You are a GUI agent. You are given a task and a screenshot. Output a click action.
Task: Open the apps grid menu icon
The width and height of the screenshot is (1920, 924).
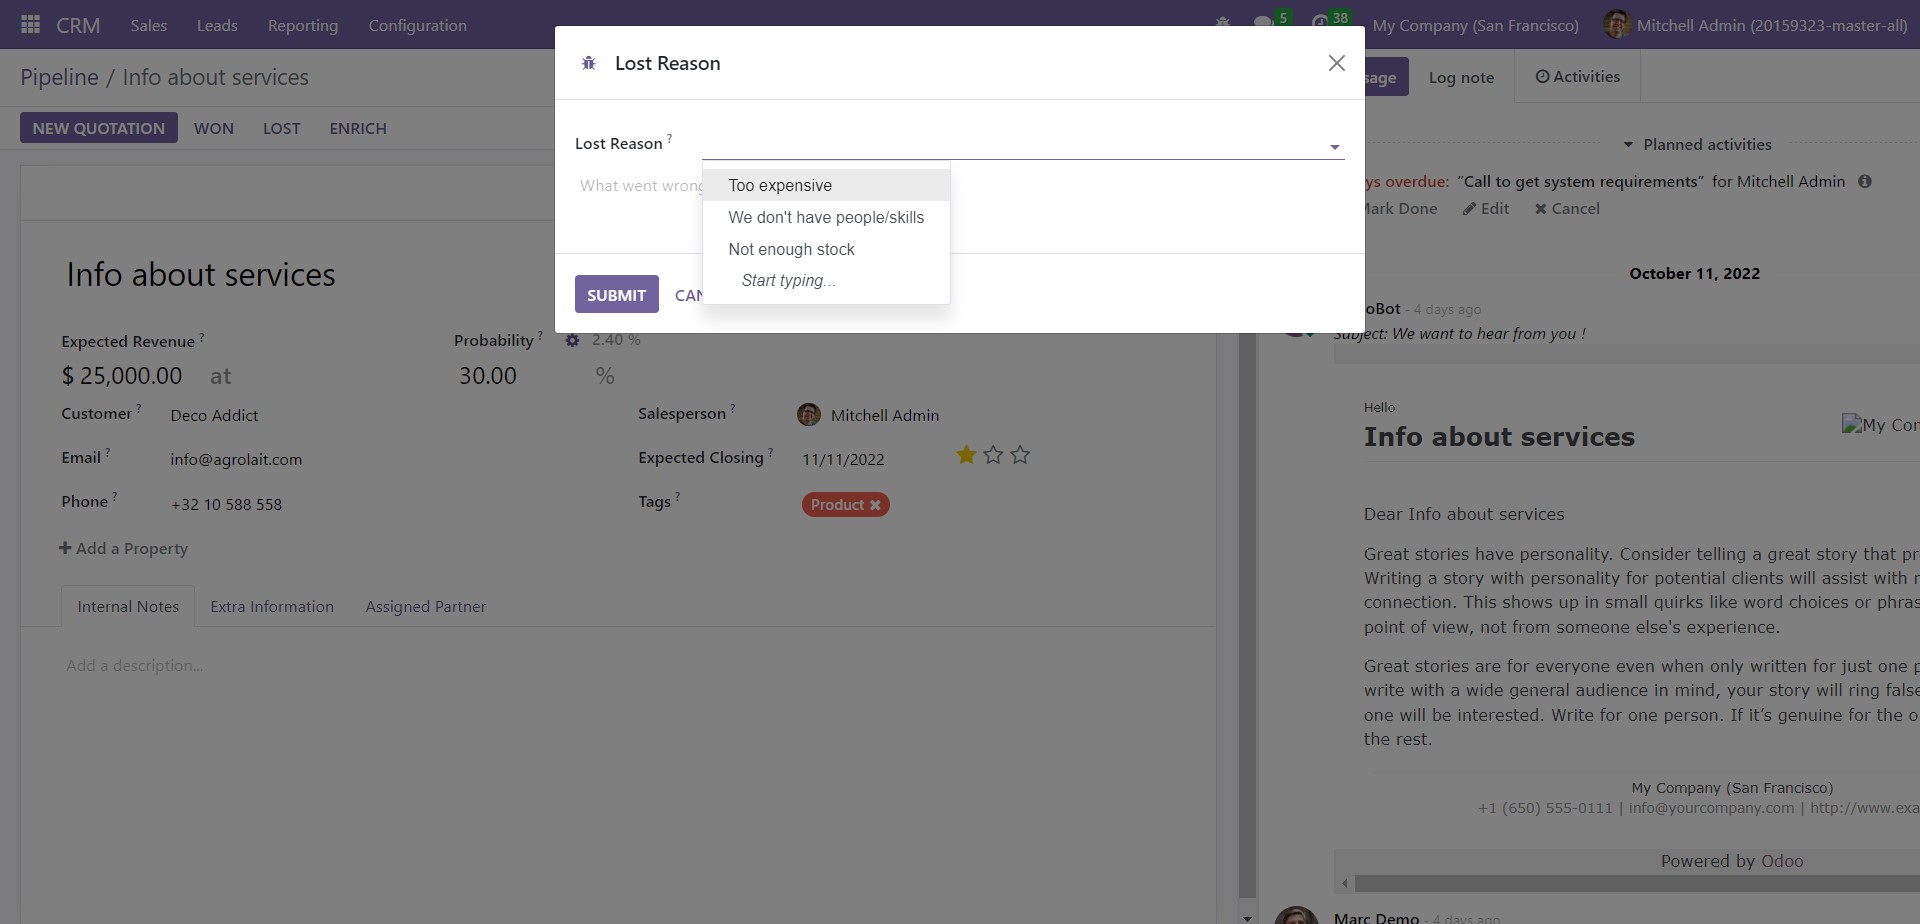click(x=30, y=24)
